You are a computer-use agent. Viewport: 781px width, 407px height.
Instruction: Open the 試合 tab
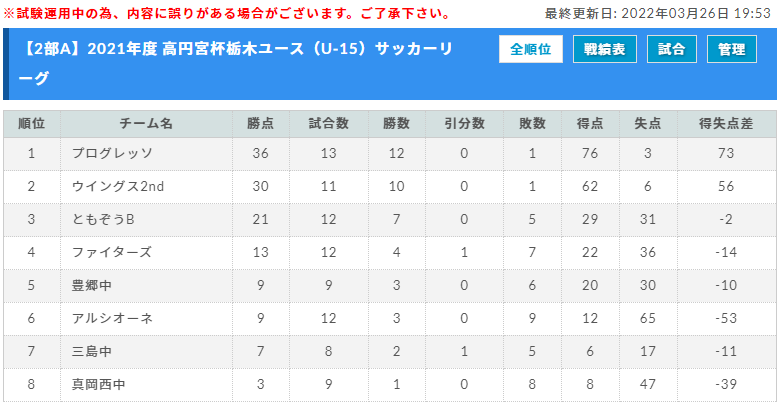[671, 49]
